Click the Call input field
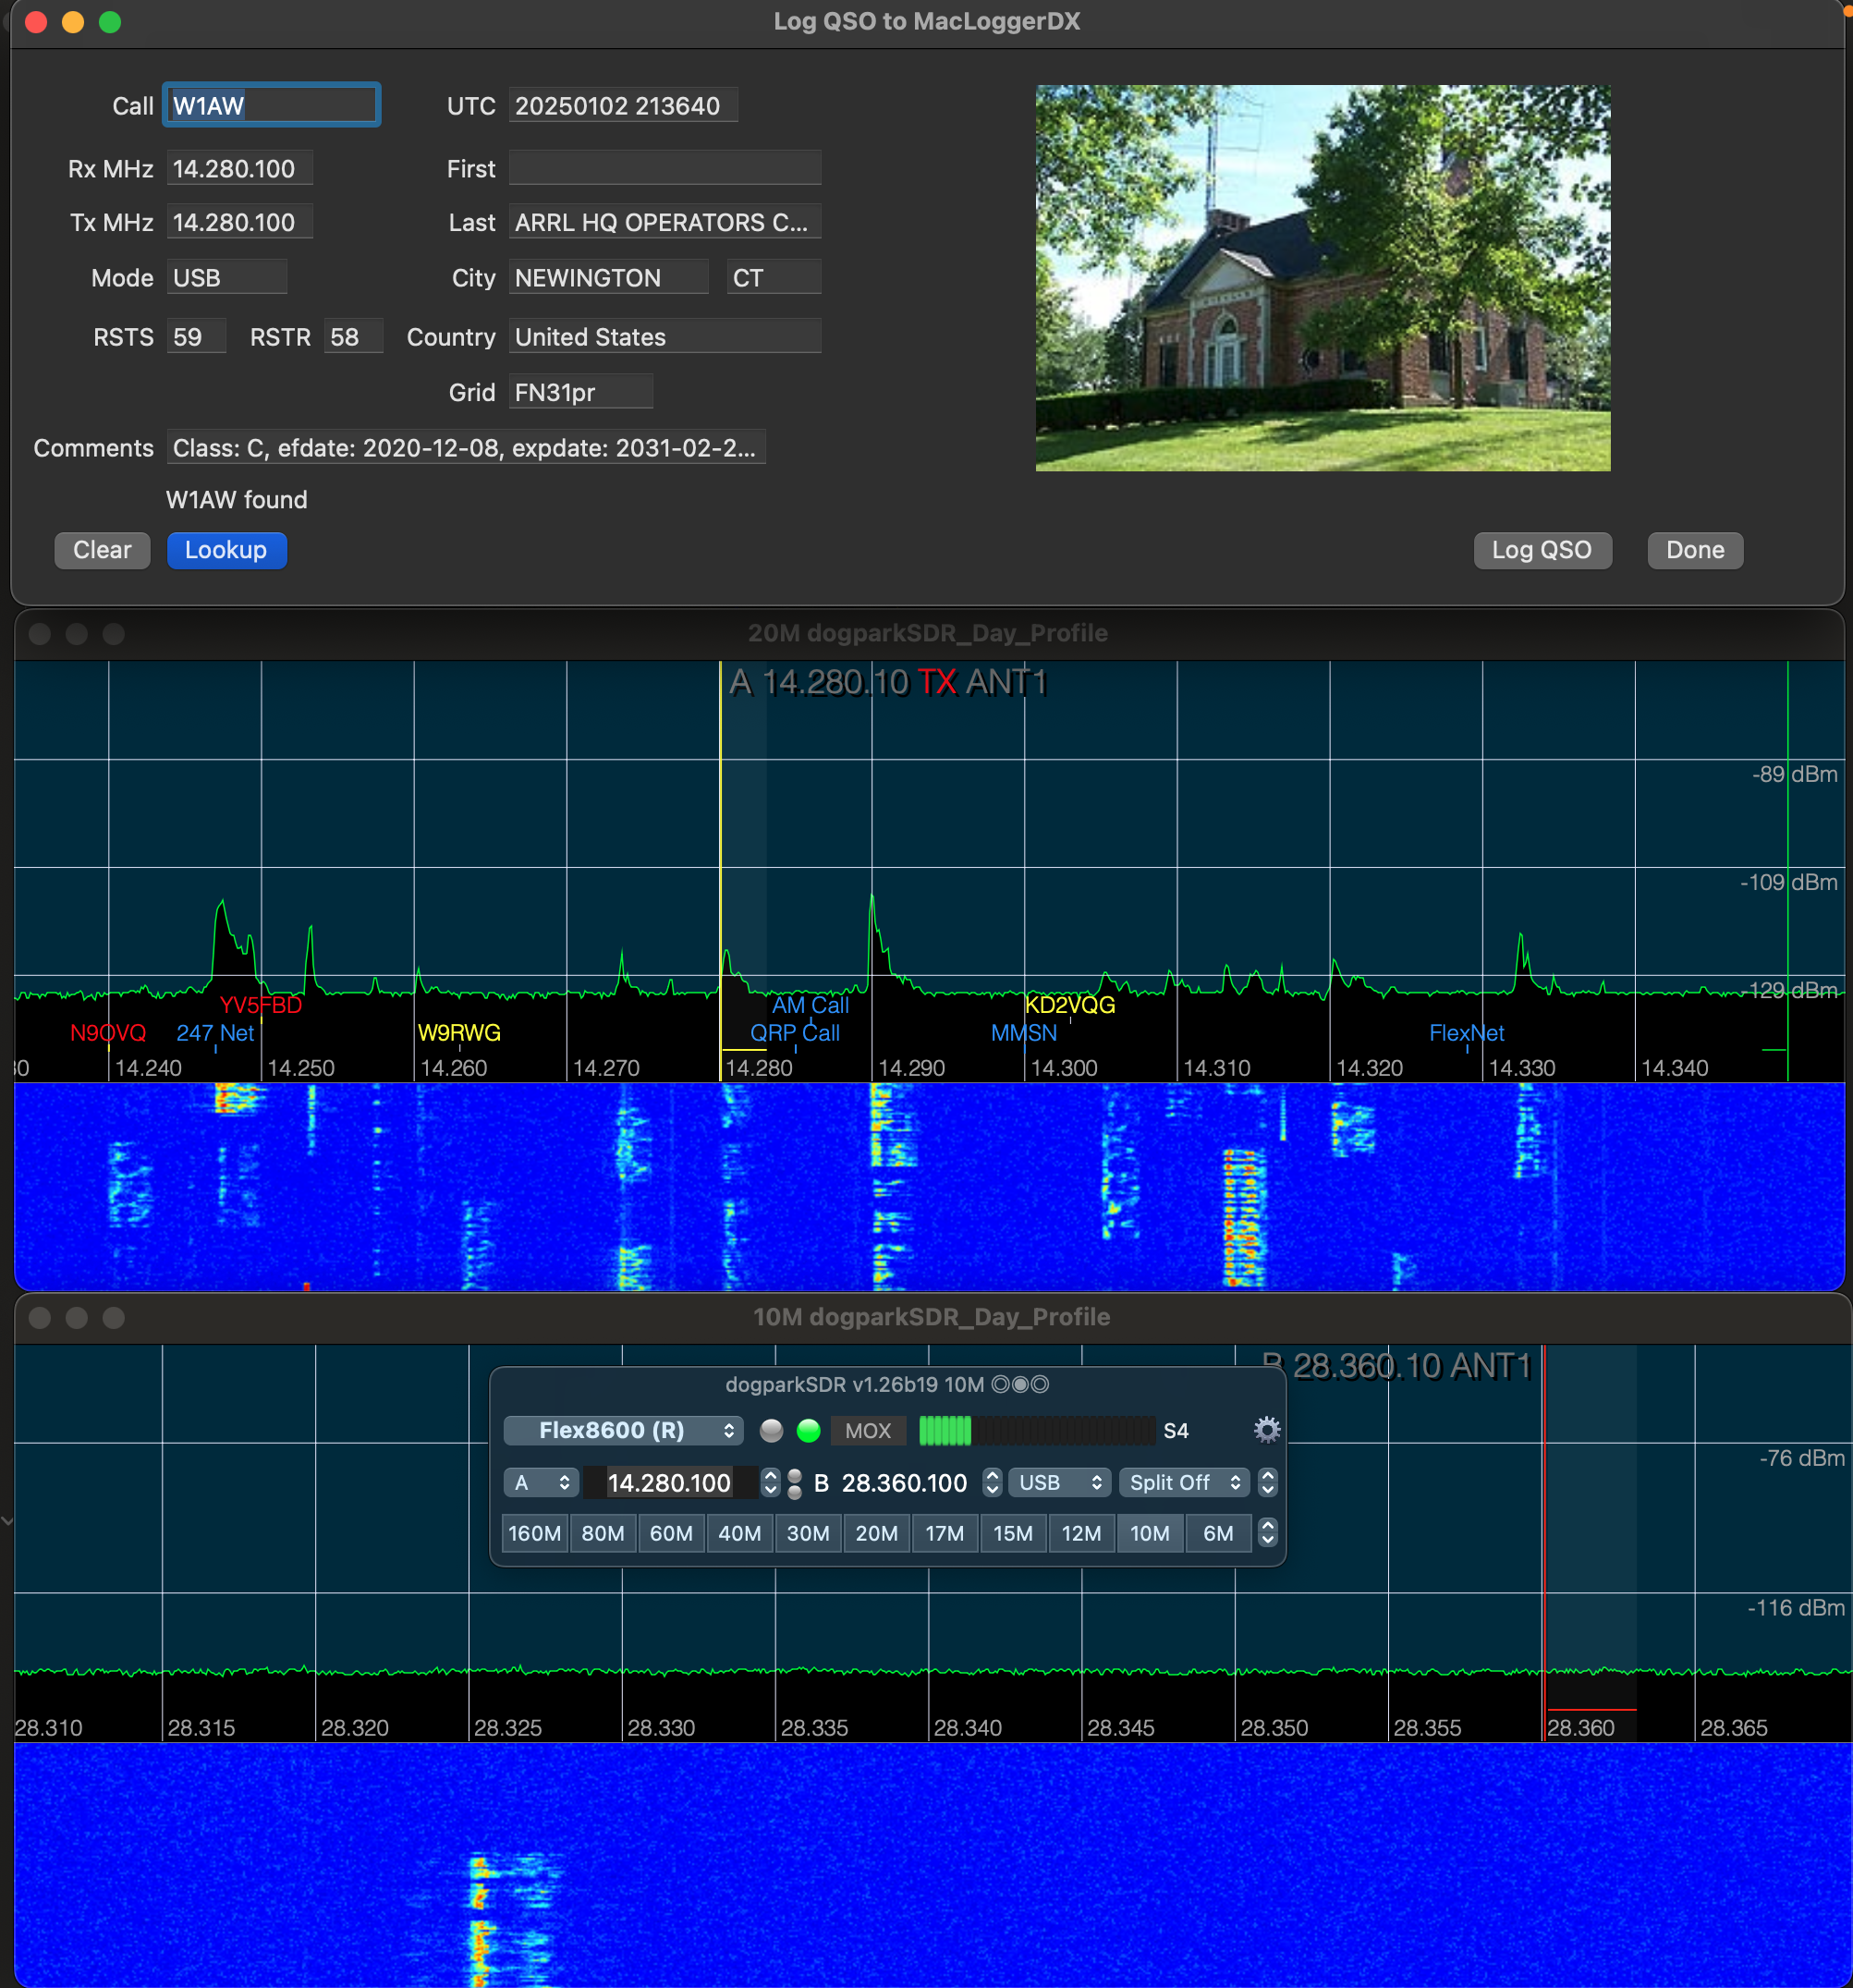This screenshot has height=1988, width=1853. tap(271, 105)
